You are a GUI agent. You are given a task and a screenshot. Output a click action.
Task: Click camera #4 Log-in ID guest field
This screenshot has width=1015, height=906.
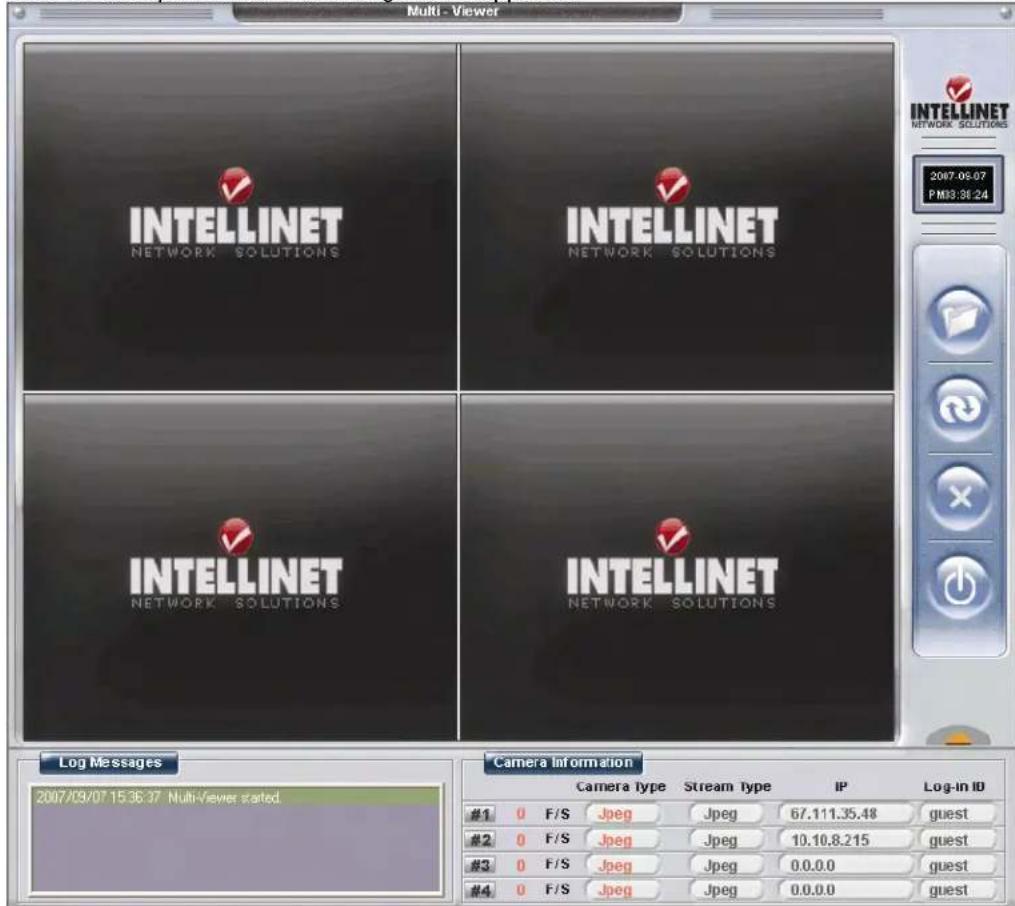click(x=958, y=890)
